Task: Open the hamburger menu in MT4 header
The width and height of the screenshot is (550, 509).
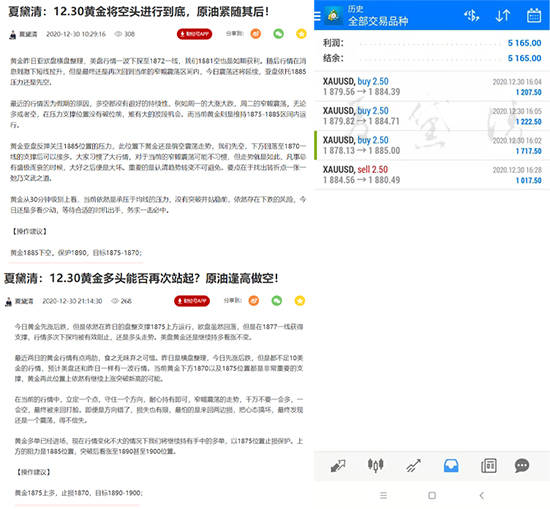Action: [x=317, y=16]
